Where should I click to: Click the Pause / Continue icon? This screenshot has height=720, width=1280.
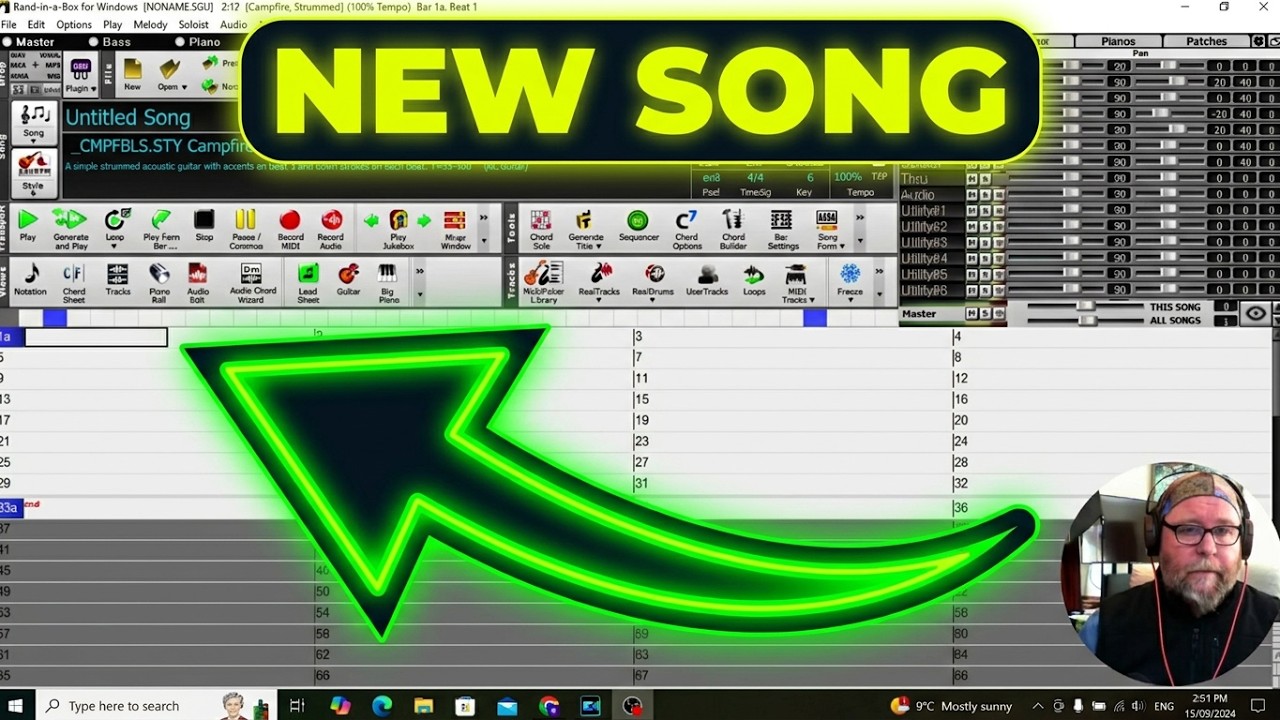tap(246, 227)
